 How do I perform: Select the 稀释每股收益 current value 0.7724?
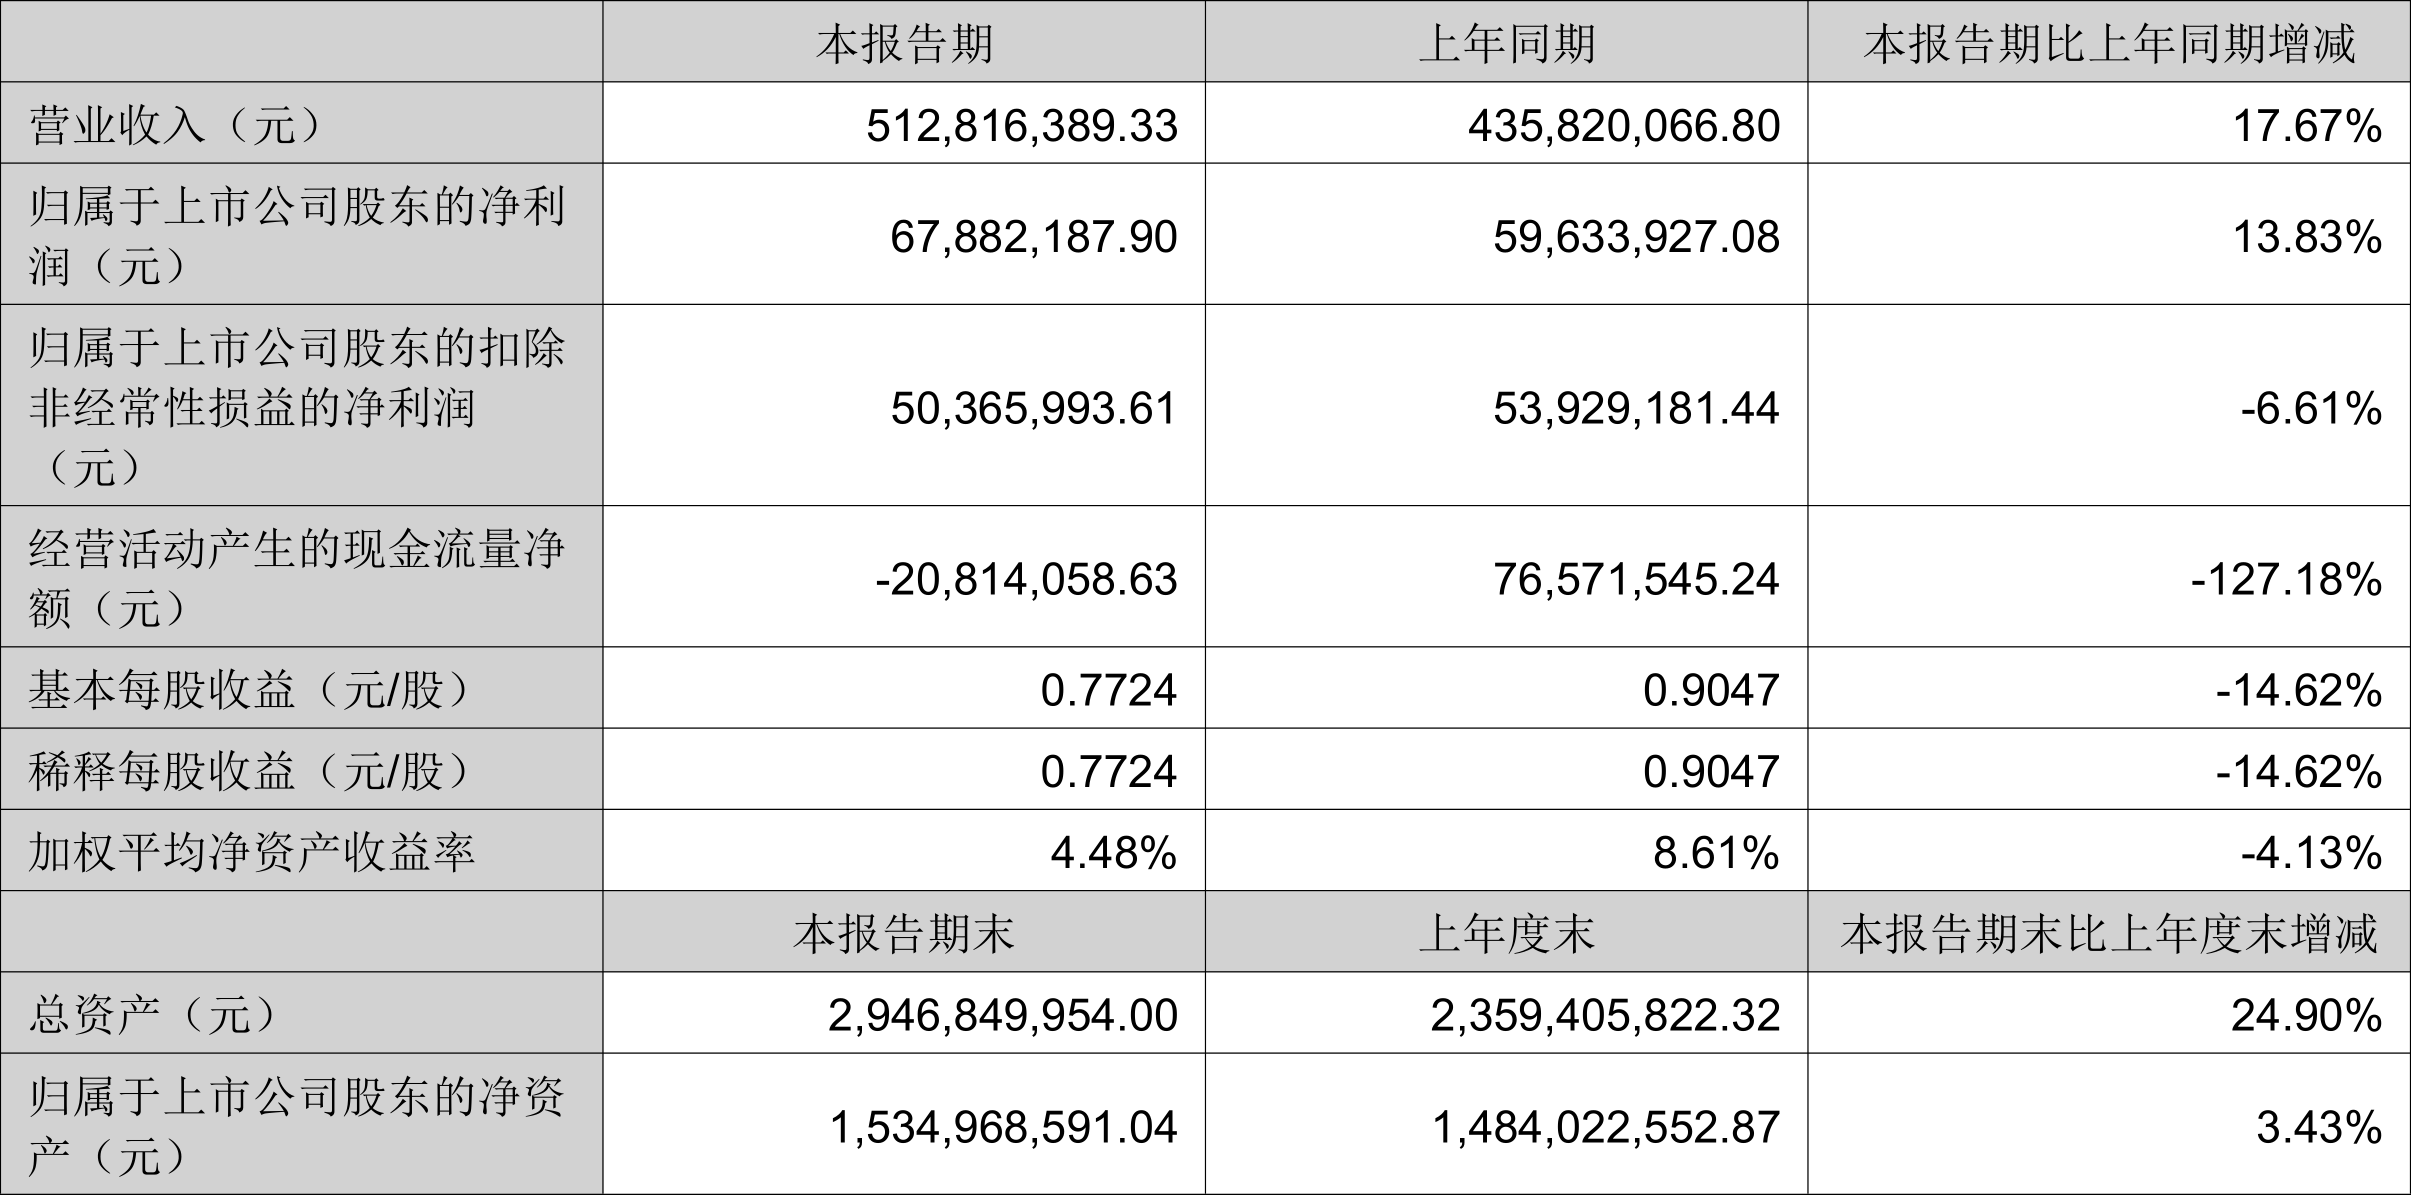click(x=1108, y=771)
